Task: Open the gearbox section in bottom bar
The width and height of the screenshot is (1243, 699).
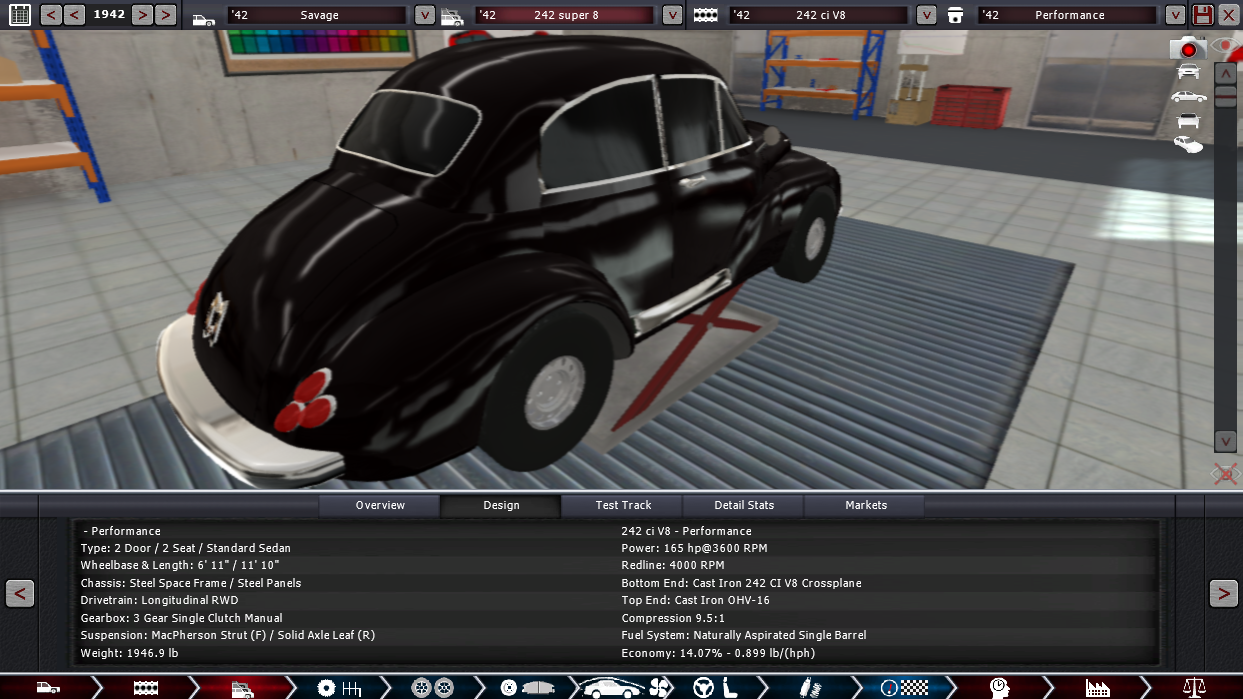Action: point(339,687)
